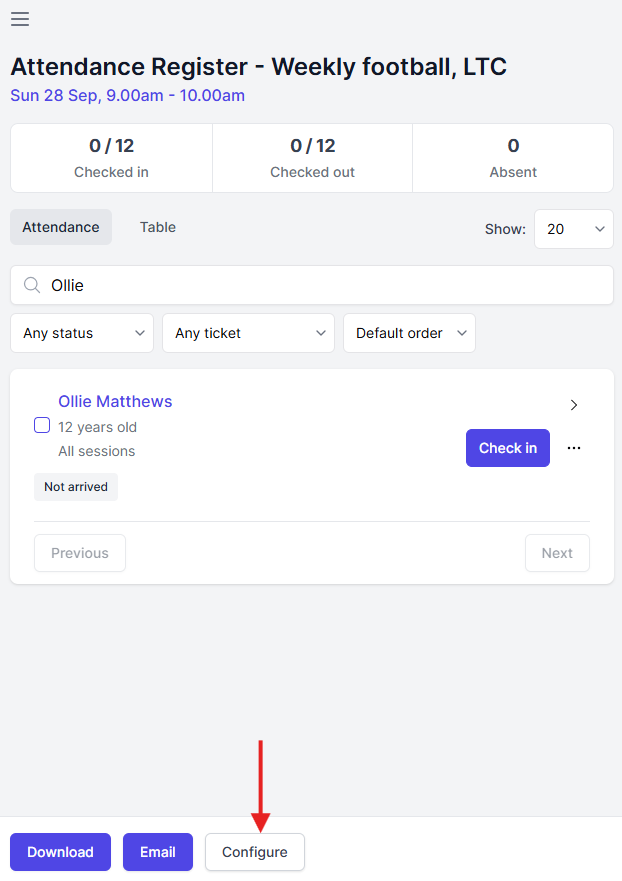Go to the Next page
Viewport: 622px width, 881px height.
557,553
